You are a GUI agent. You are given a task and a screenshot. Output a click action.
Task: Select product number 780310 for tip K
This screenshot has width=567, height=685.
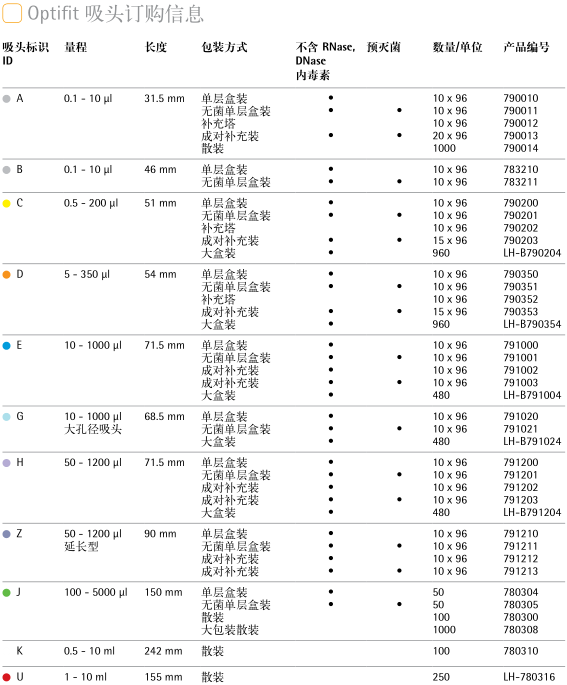point(521,651)
